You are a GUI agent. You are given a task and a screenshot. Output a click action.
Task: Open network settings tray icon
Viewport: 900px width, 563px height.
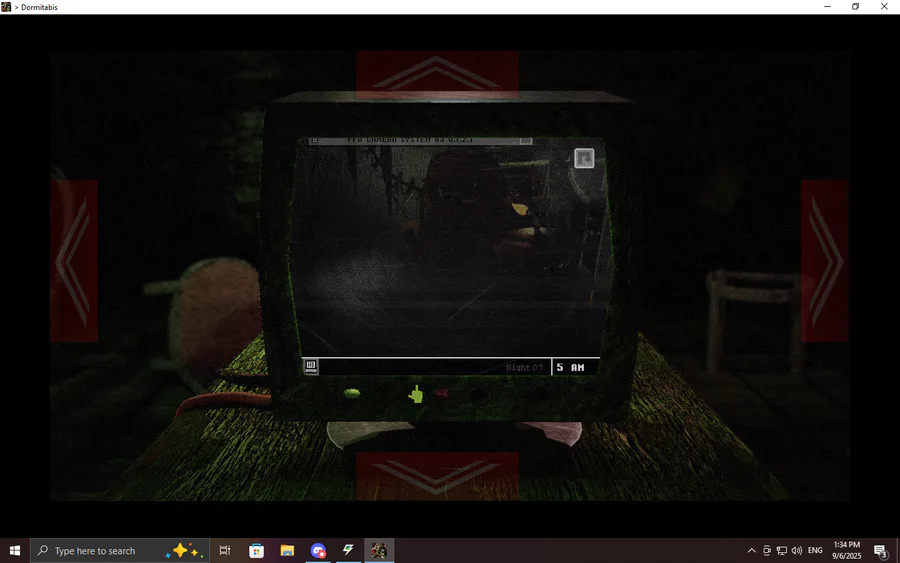(782, 550)
